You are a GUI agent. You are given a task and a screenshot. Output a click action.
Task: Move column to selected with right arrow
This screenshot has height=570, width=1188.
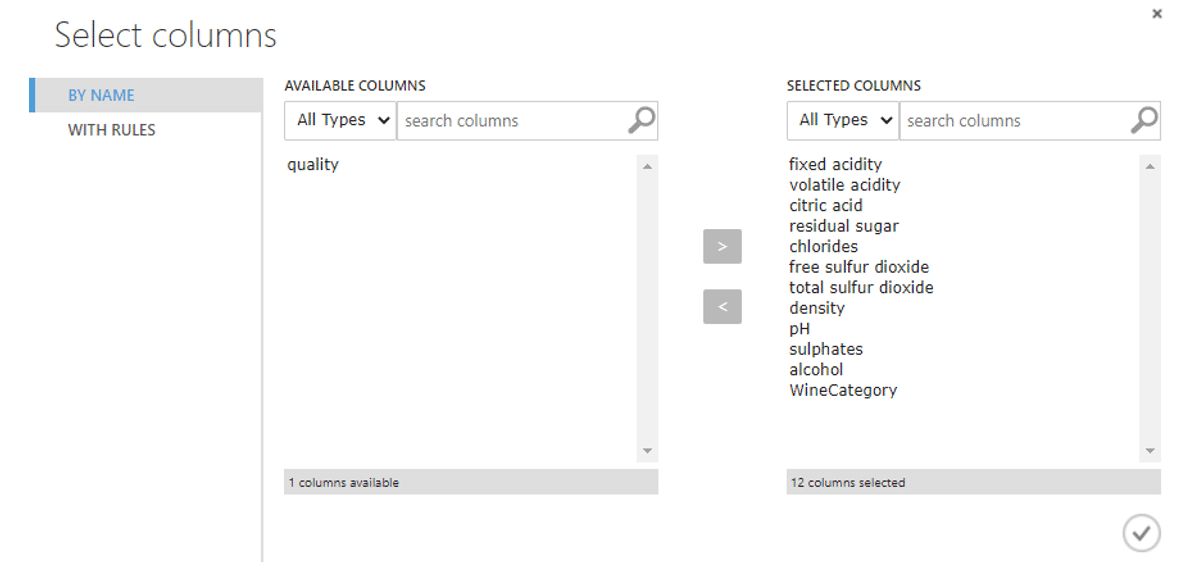tap(722, 246)
